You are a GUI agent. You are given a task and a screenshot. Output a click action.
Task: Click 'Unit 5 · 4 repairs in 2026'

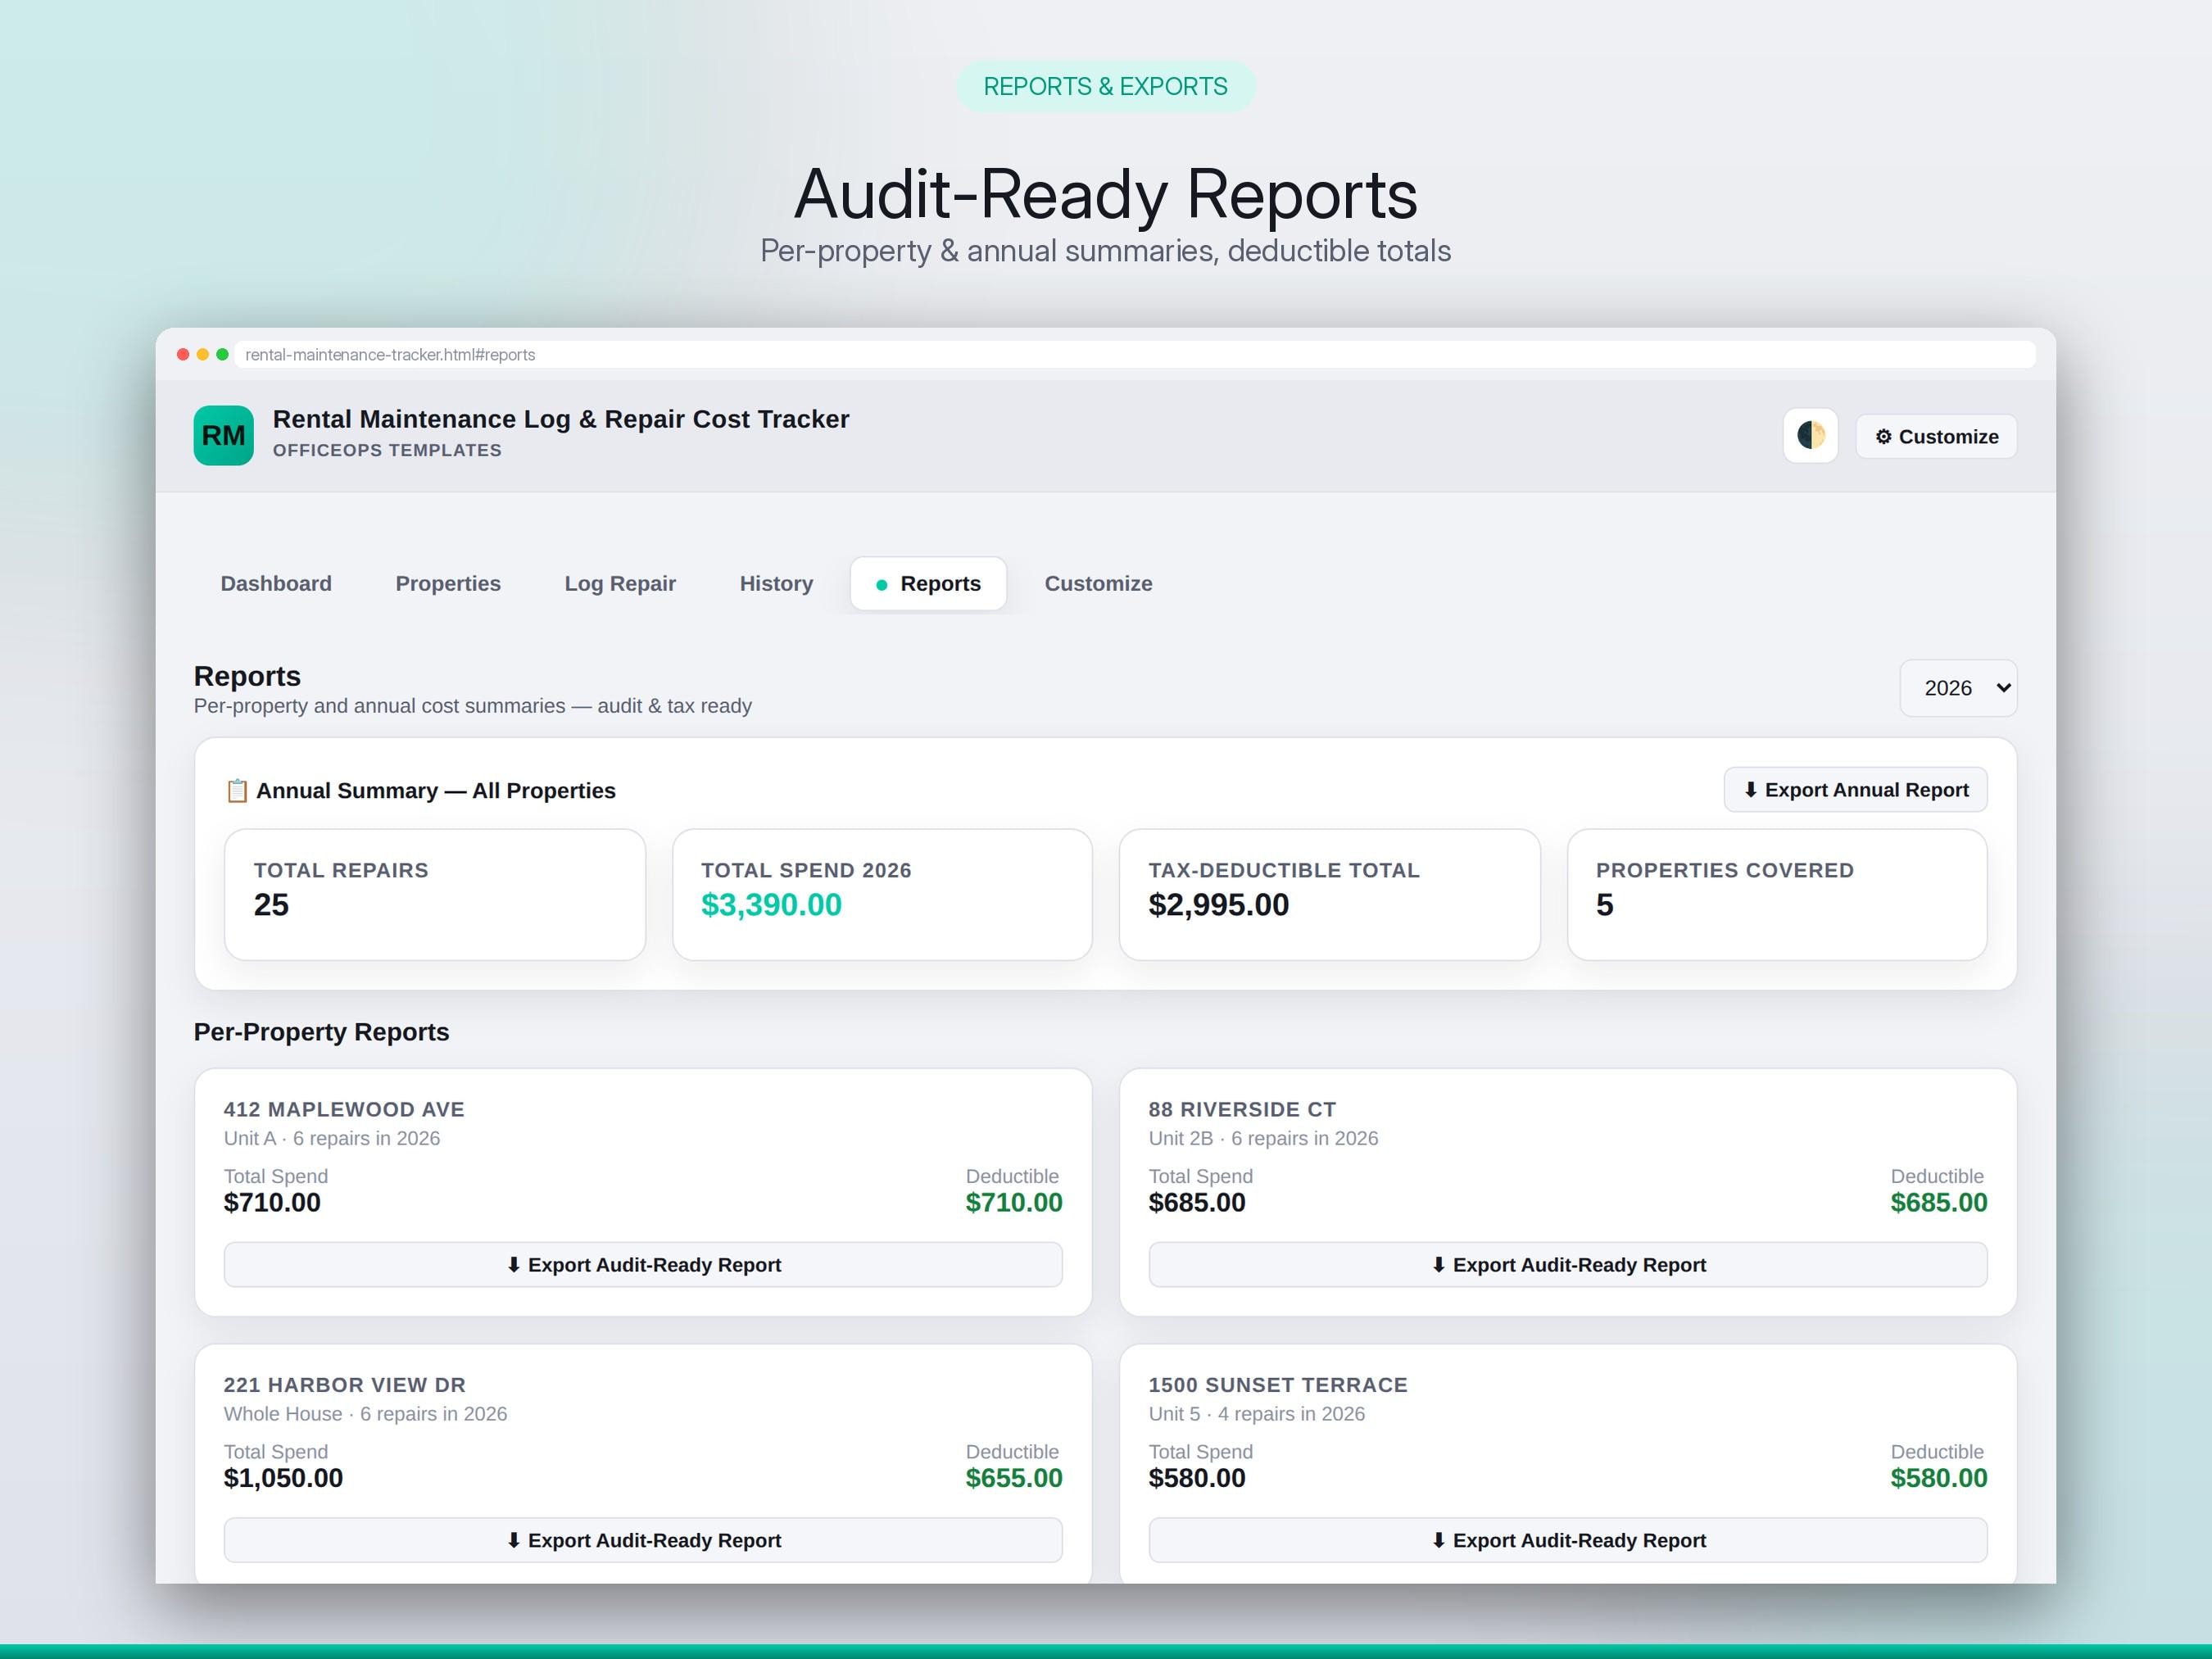click(x=1256, y=1414)
